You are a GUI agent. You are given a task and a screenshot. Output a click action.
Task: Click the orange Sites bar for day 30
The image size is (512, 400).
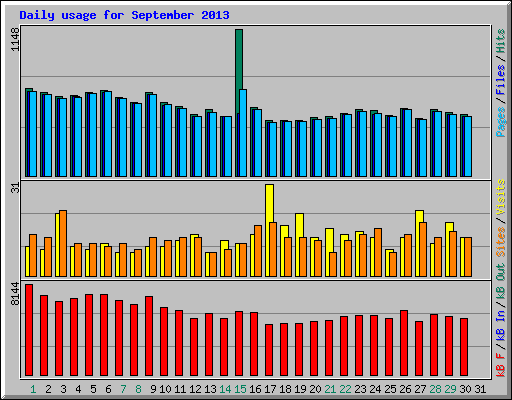point(468,257)
